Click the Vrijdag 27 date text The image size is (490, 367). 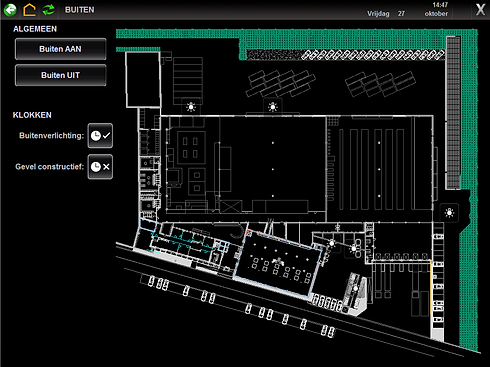[x=386, y=14]
